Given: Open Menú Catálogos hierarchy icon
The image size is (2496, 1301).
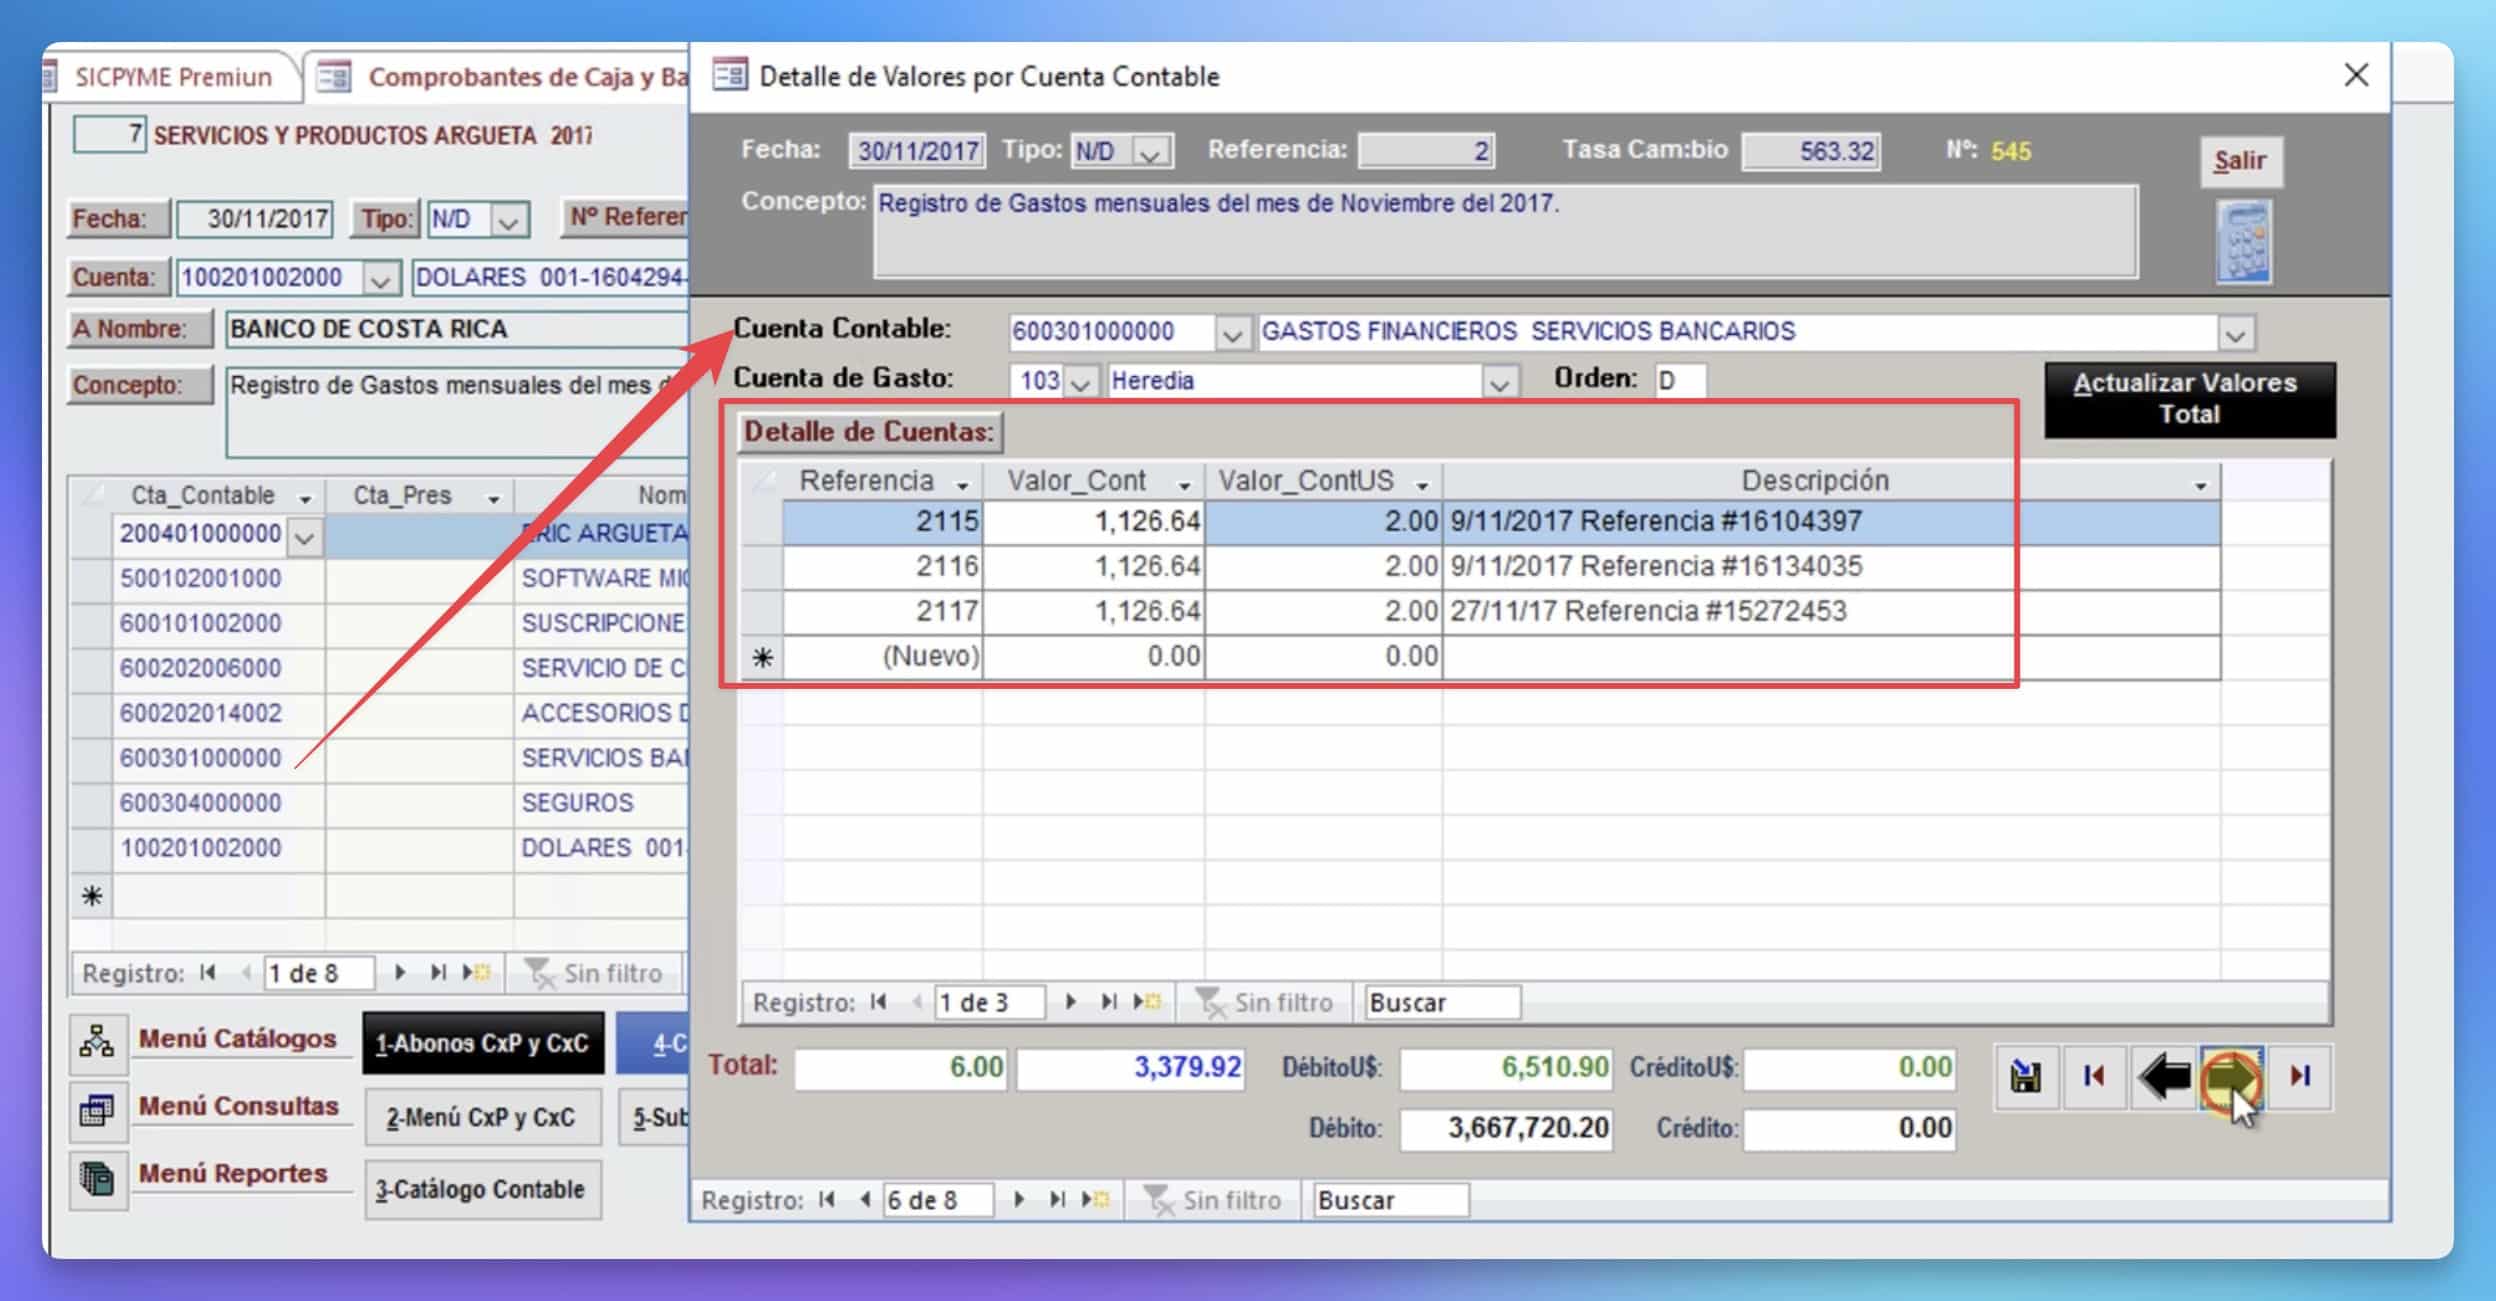Looking at the screenshot, I should pyautogui.click(x=97, y=1041).
